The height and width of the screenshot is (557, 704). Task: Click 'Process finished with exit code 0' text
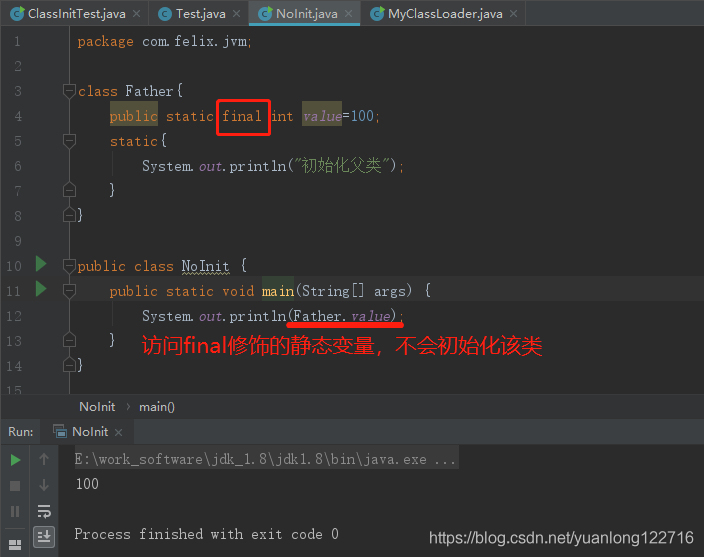pos(207,534)
